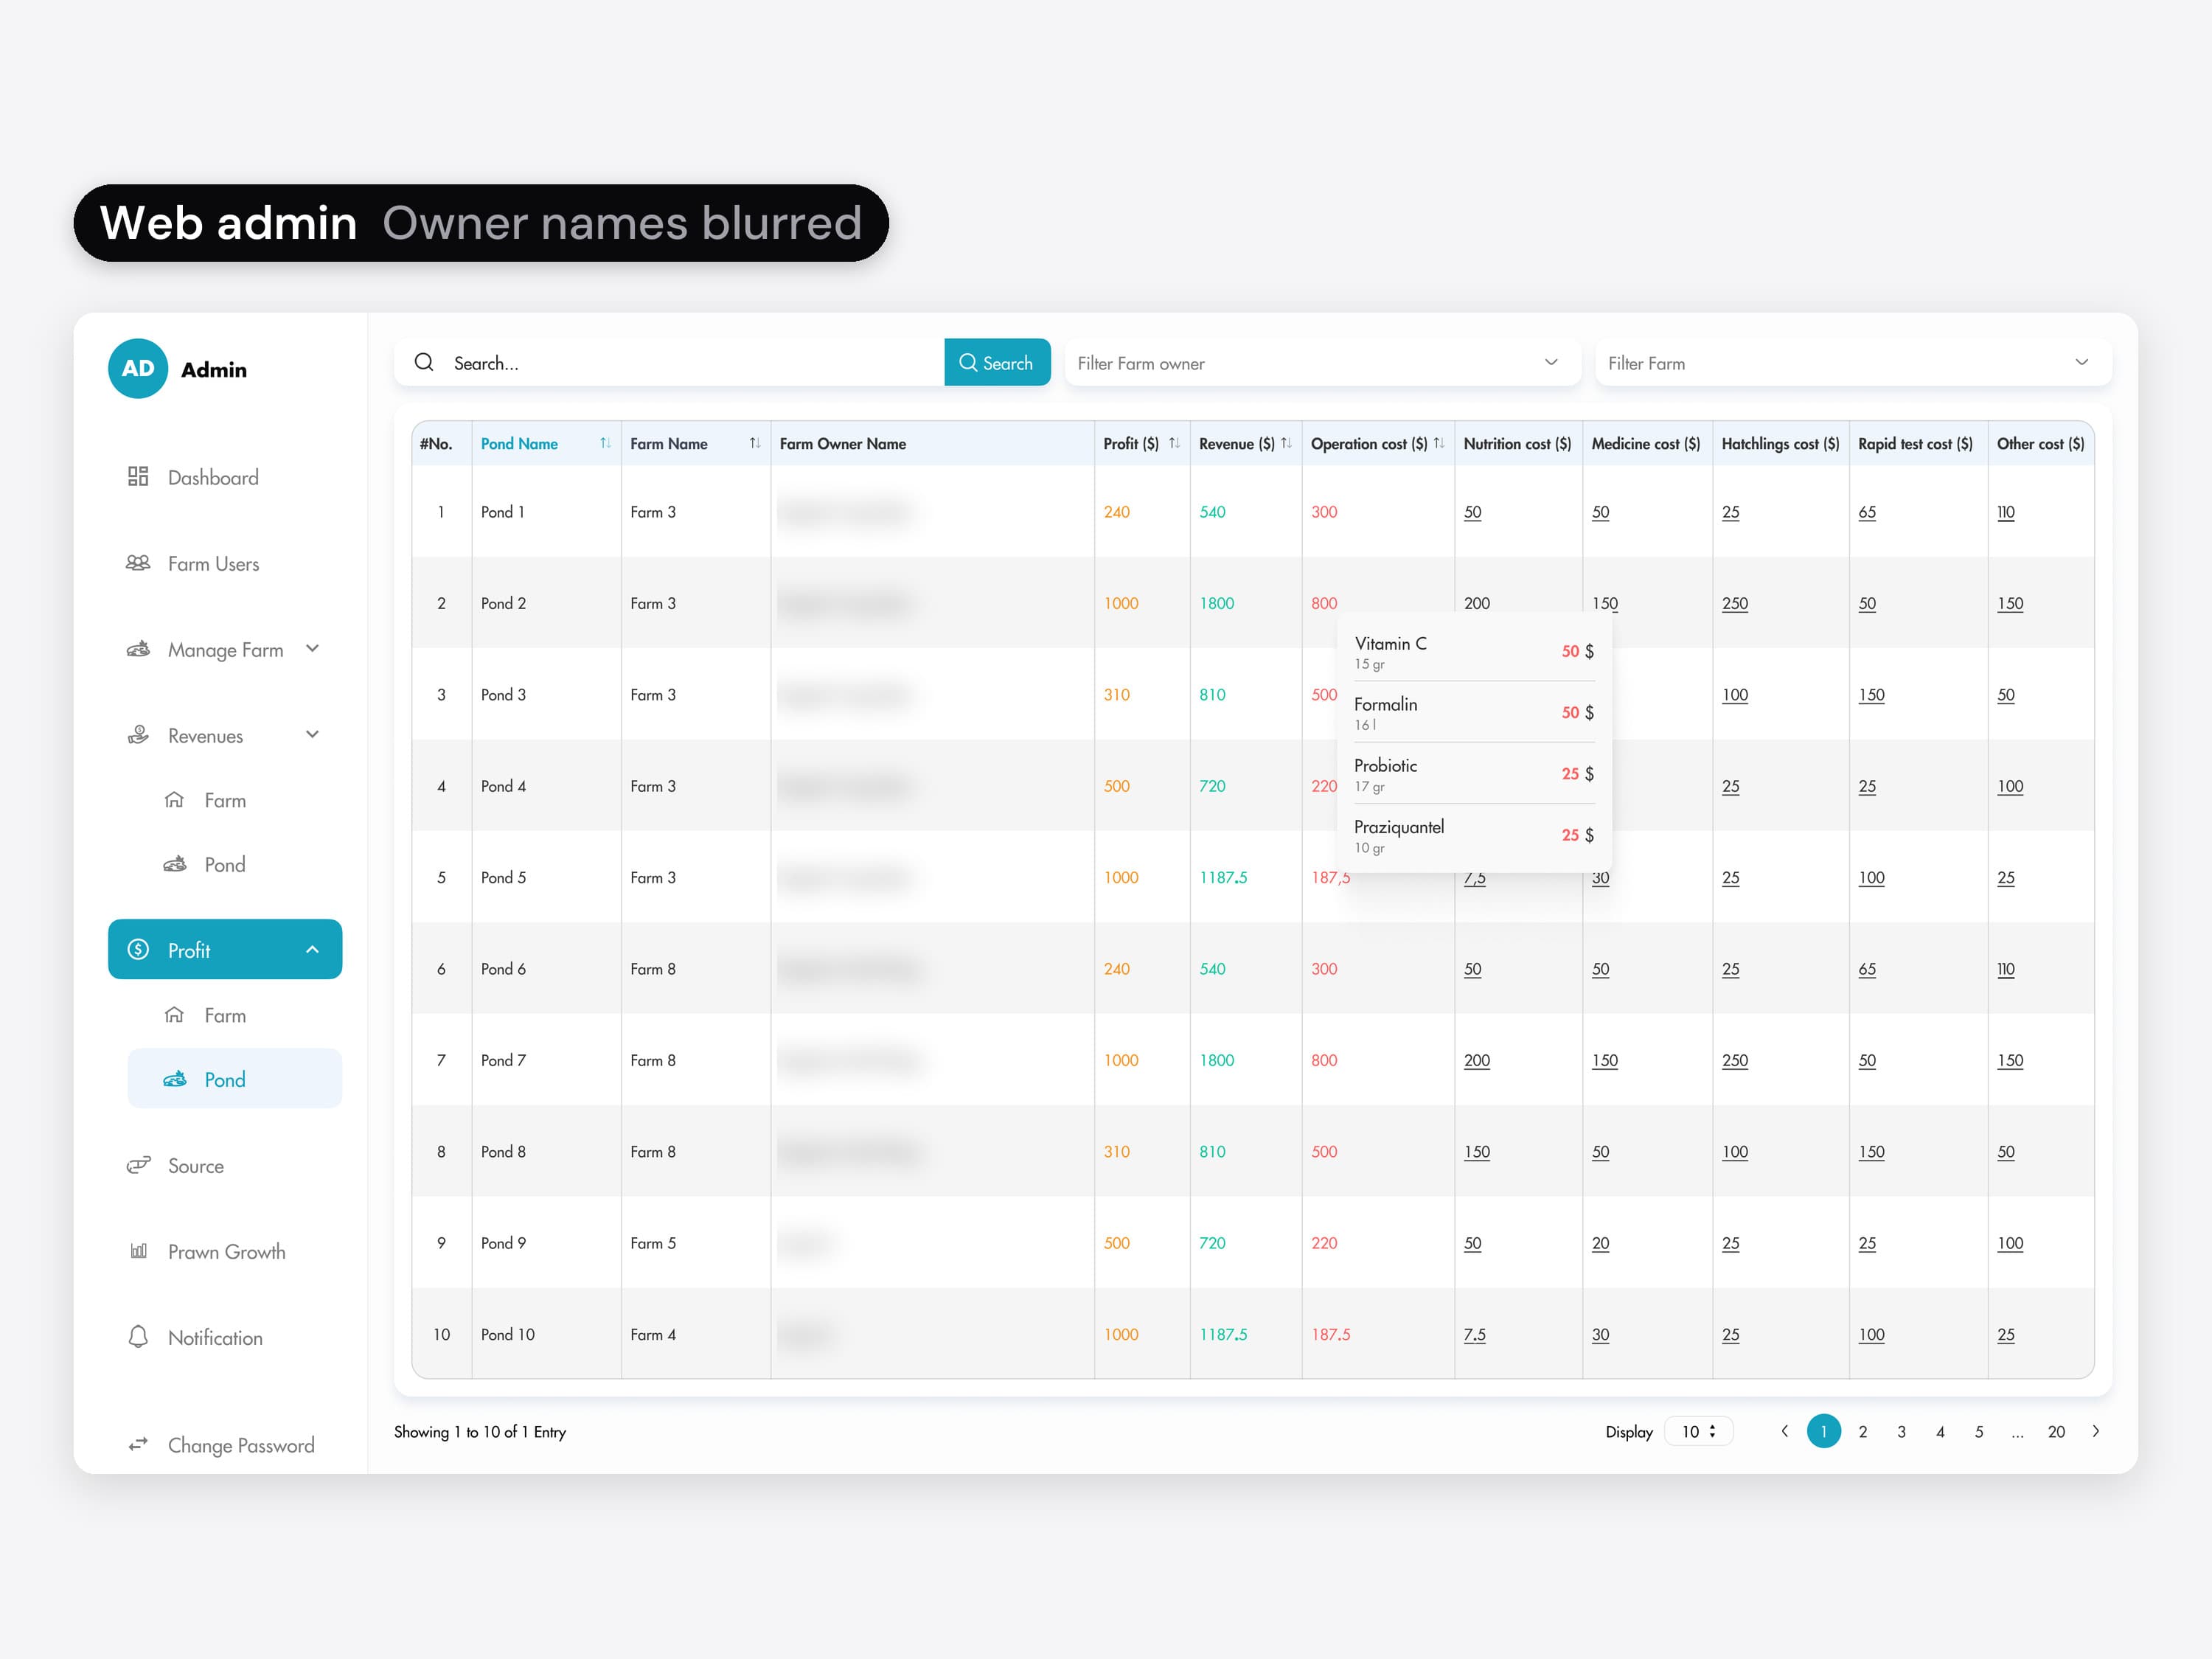The height and width of the screenshot is (1659, 2212).
Task: Select Farm under the Profit menu
Action: [x=225, y=1015]
